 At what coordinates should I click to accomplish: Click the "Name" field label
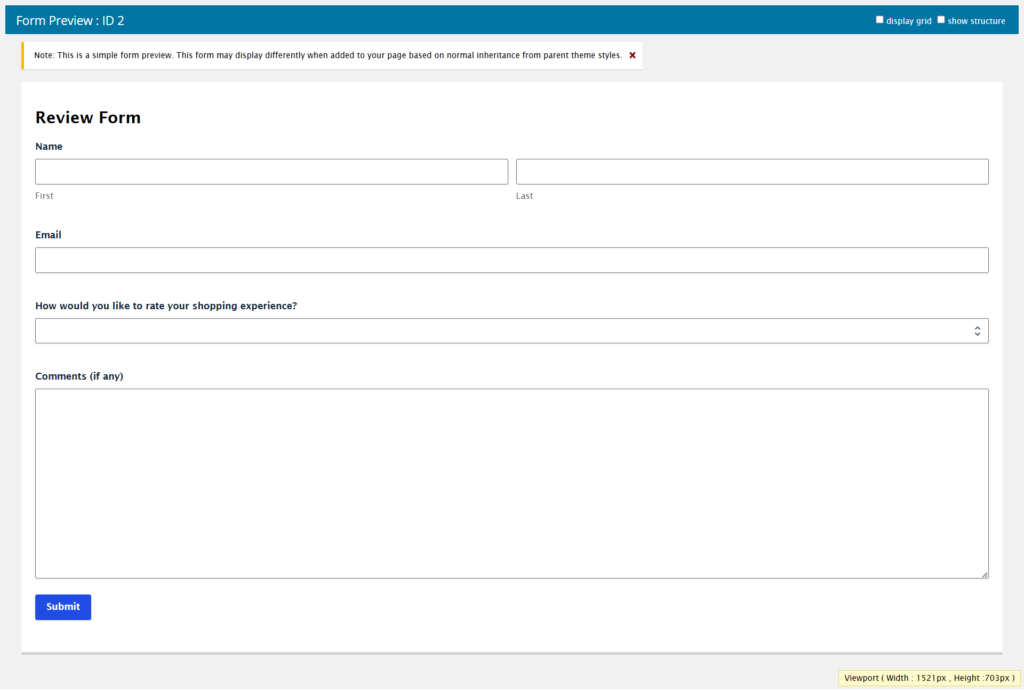(x=49, y=147)
